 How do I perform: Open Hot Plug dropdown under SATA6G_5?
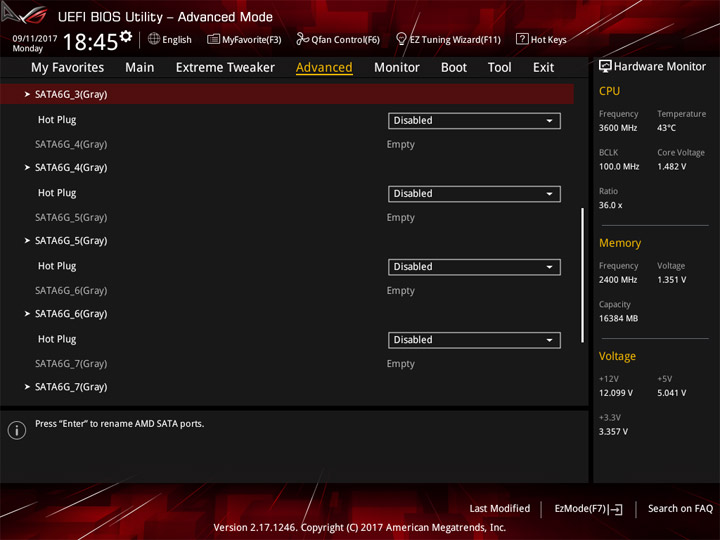474,267
